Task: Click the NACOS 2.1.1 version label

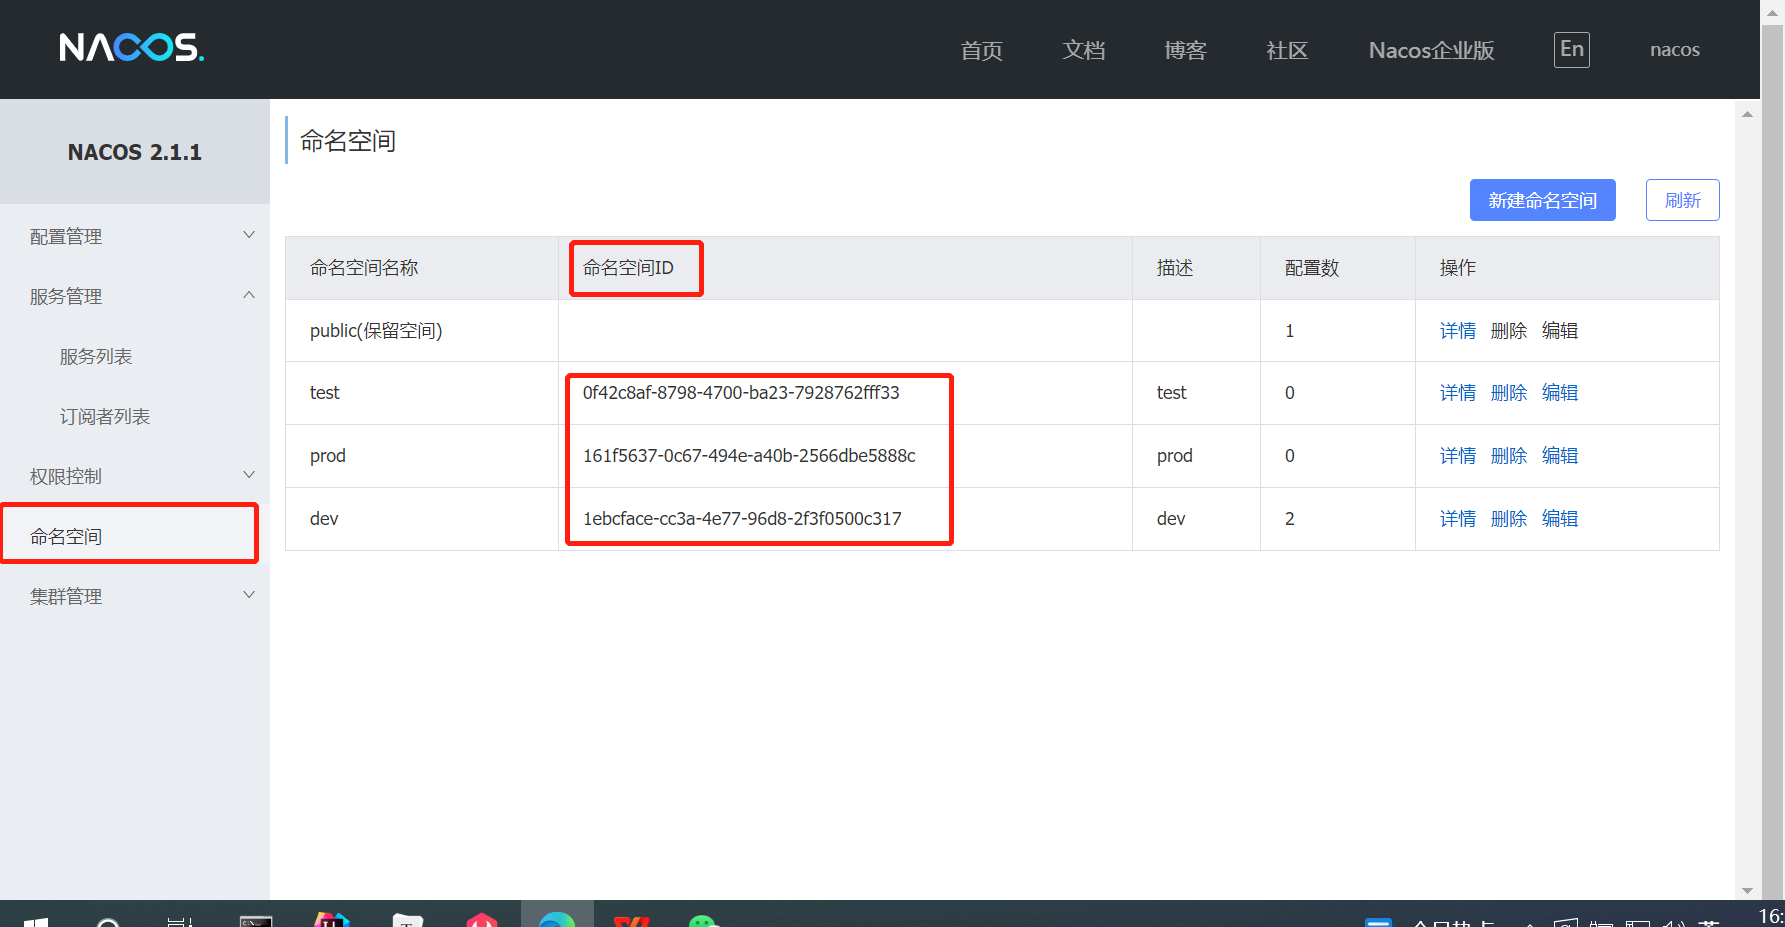Action: (x=134, y=152)
